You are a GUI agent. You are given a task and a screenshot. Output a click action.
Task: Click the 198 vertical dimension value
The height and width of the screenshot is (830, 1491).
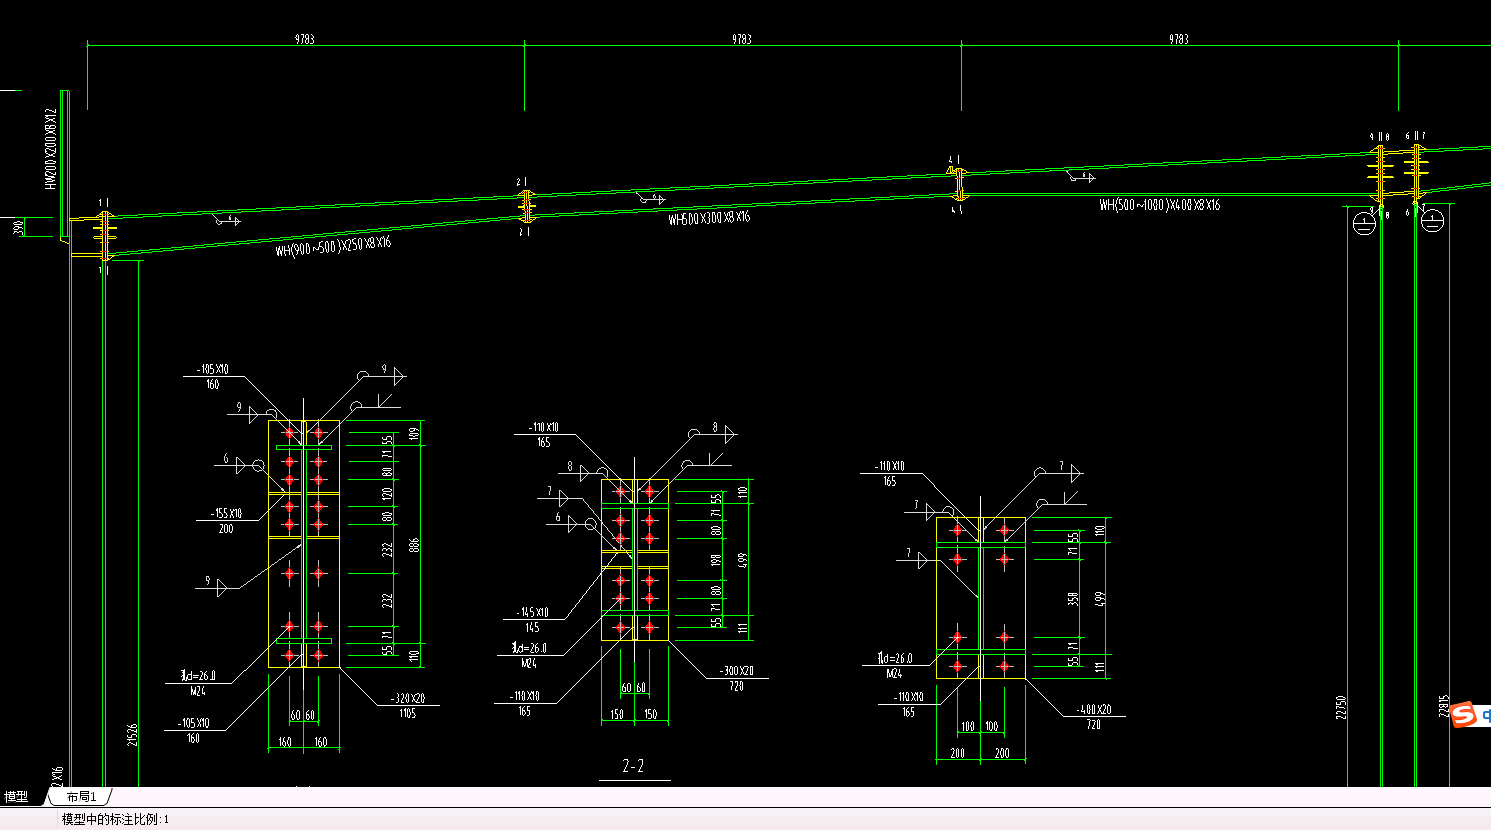click(716, 560)
